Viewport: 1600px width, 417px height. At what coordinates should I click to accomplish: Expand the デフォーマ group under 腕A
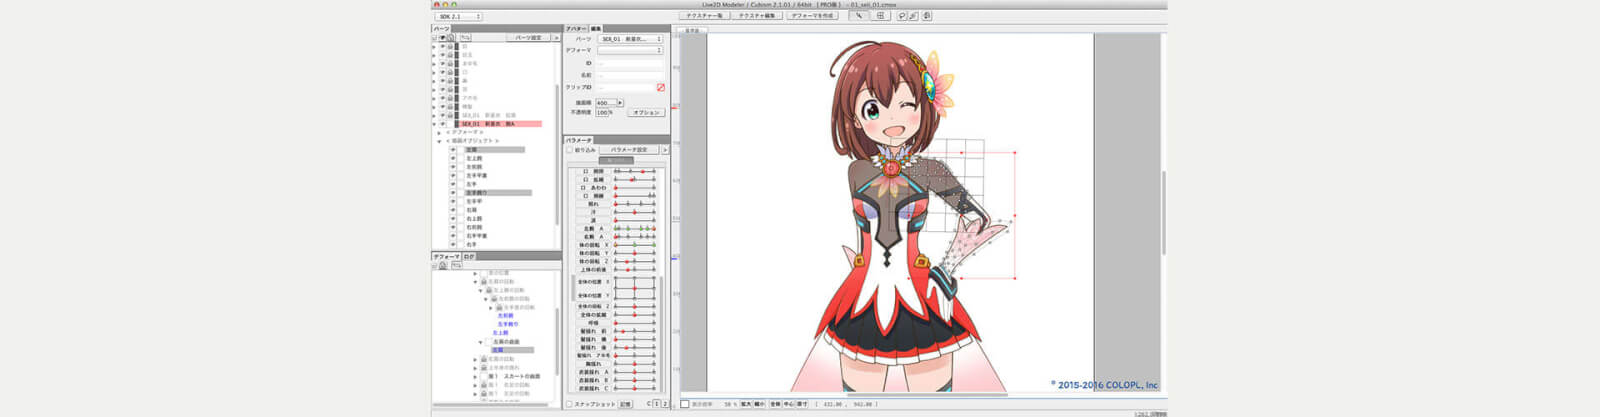pyautogui.click(x=440, y=132)
